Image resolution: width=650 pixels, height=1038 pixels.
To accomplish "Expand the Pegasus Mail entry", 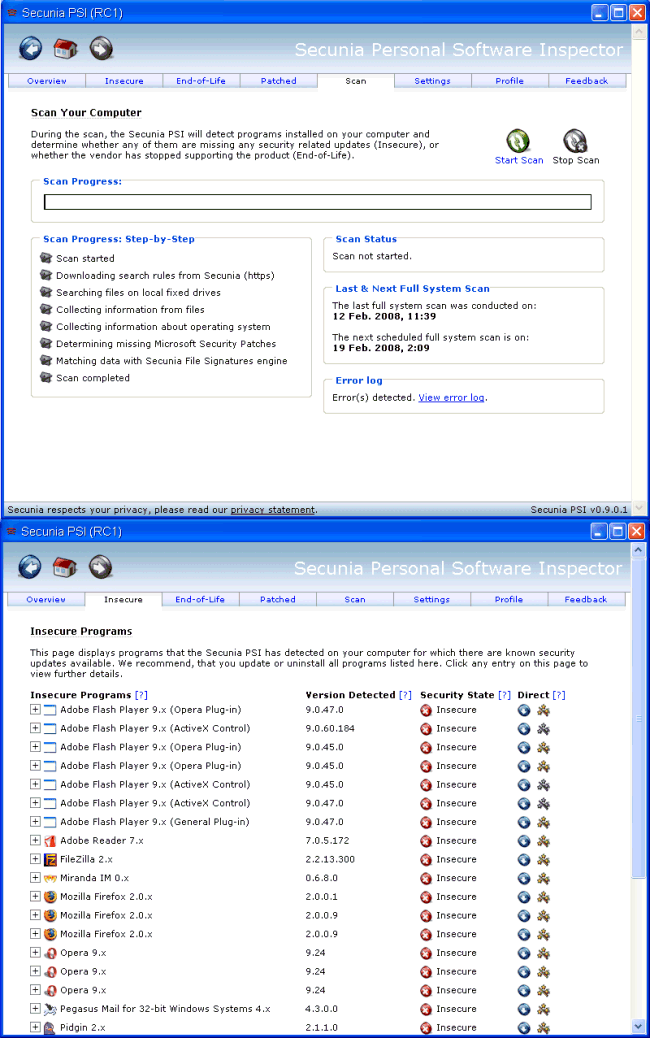I will (x=35, y=1008).
